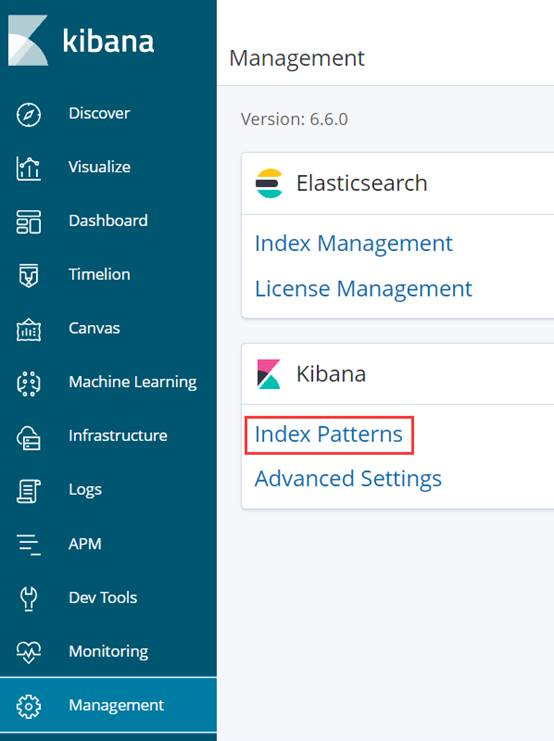Image resolution: width=554 pixels, height=741 pixels.
Task: Open Canvas via its icon
Action: [x=28, y=329]
